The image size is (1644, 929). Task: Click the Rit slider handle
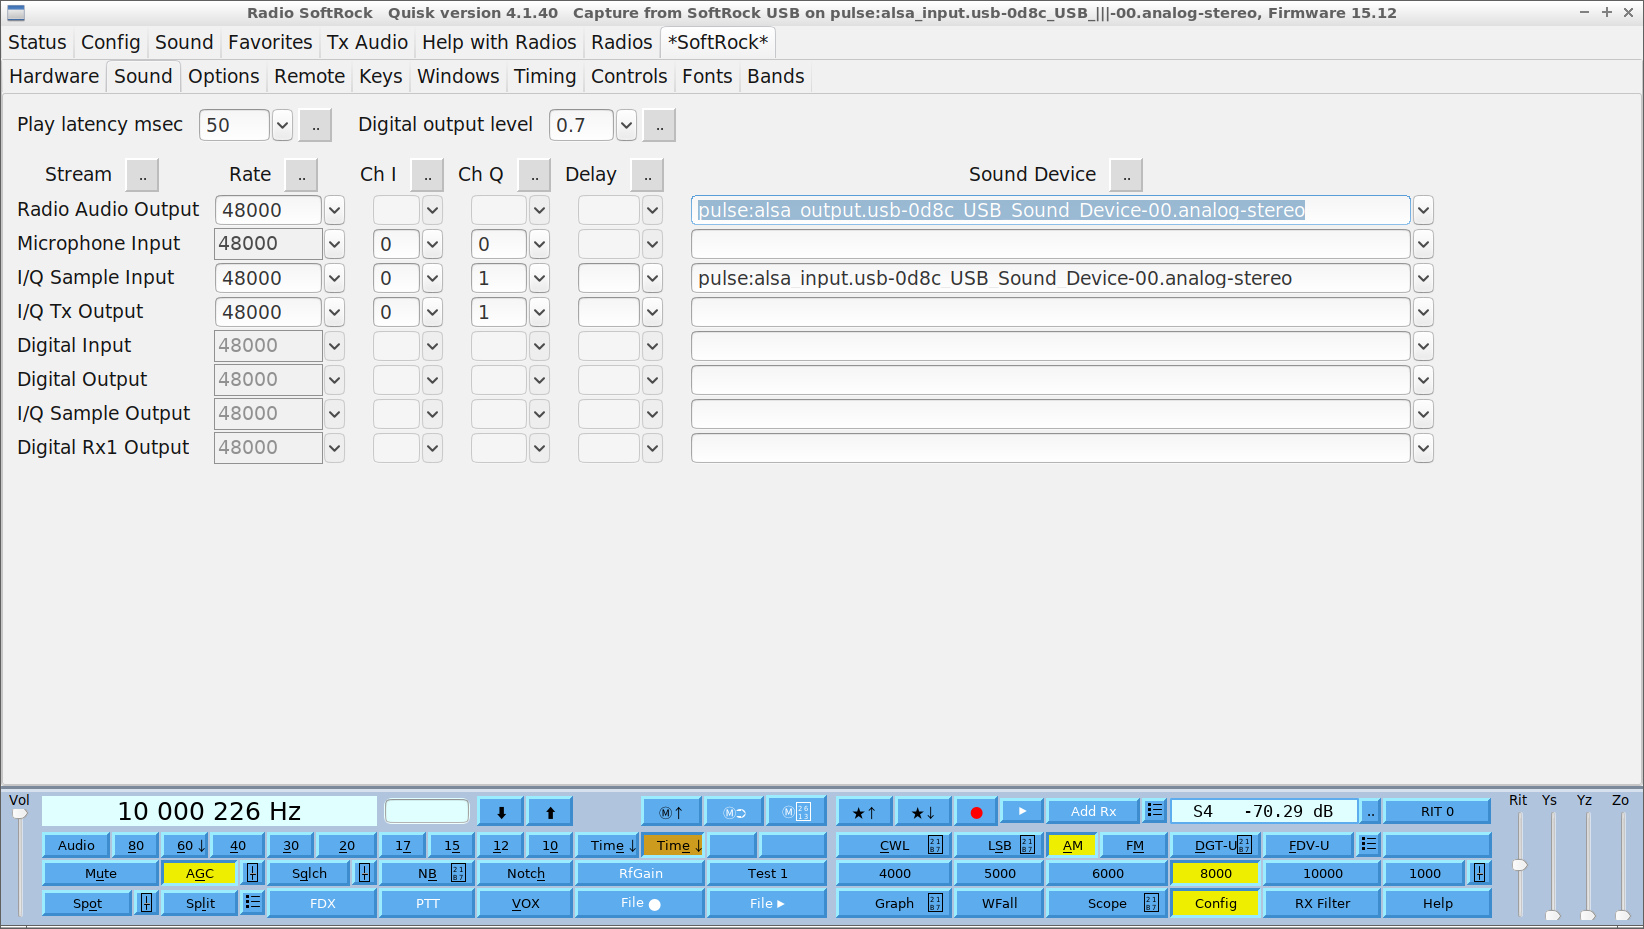coord(1519,865)
